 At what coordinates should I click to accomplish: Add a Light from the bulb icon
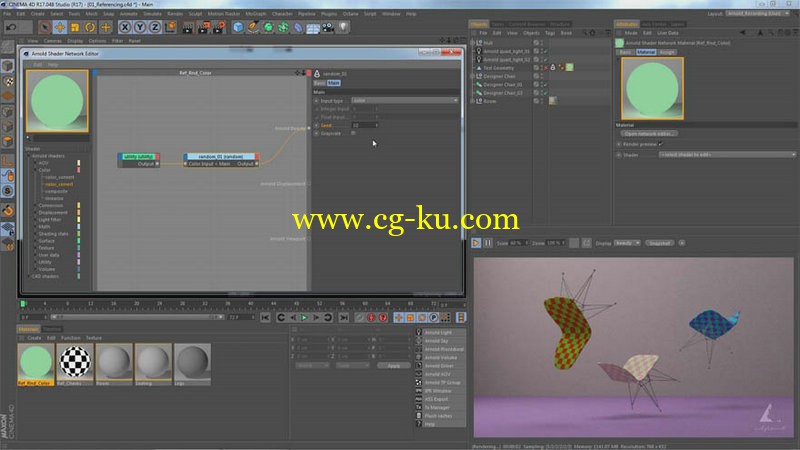pos(343,27)
